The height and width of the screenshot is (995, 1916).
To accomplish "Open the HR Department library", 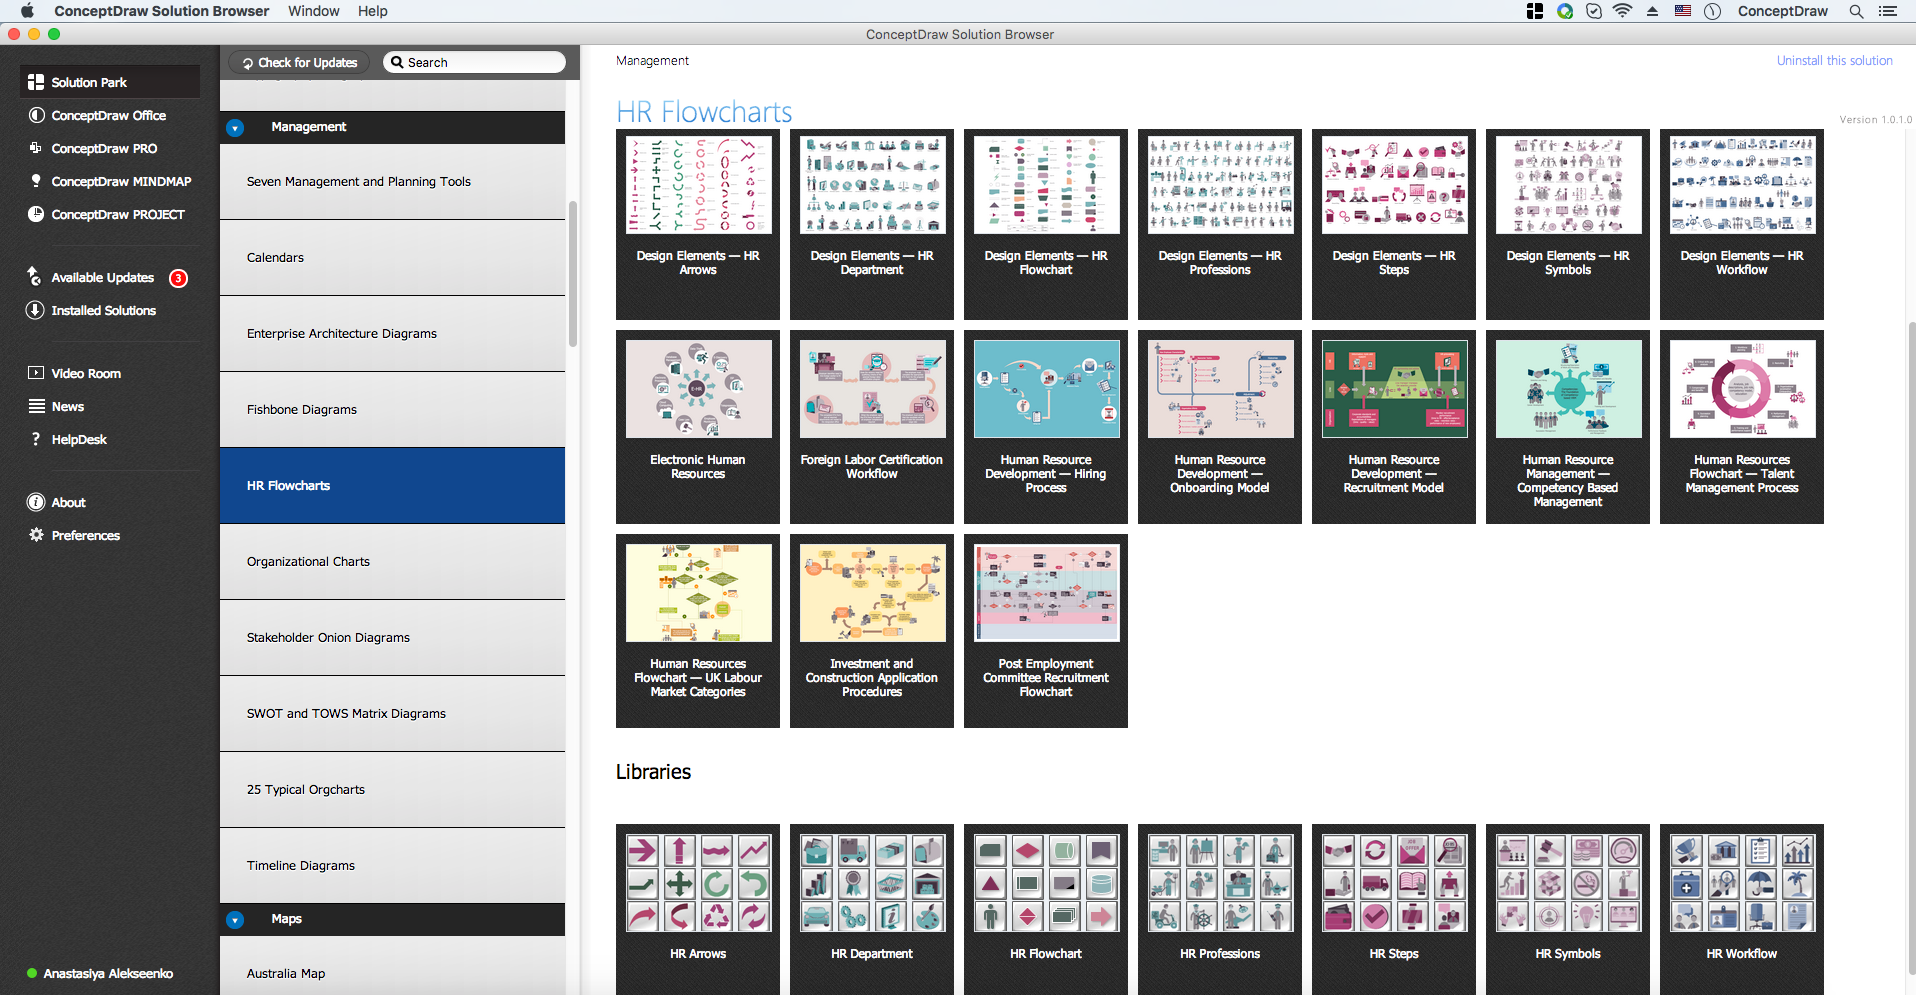I will pos(872,909).
